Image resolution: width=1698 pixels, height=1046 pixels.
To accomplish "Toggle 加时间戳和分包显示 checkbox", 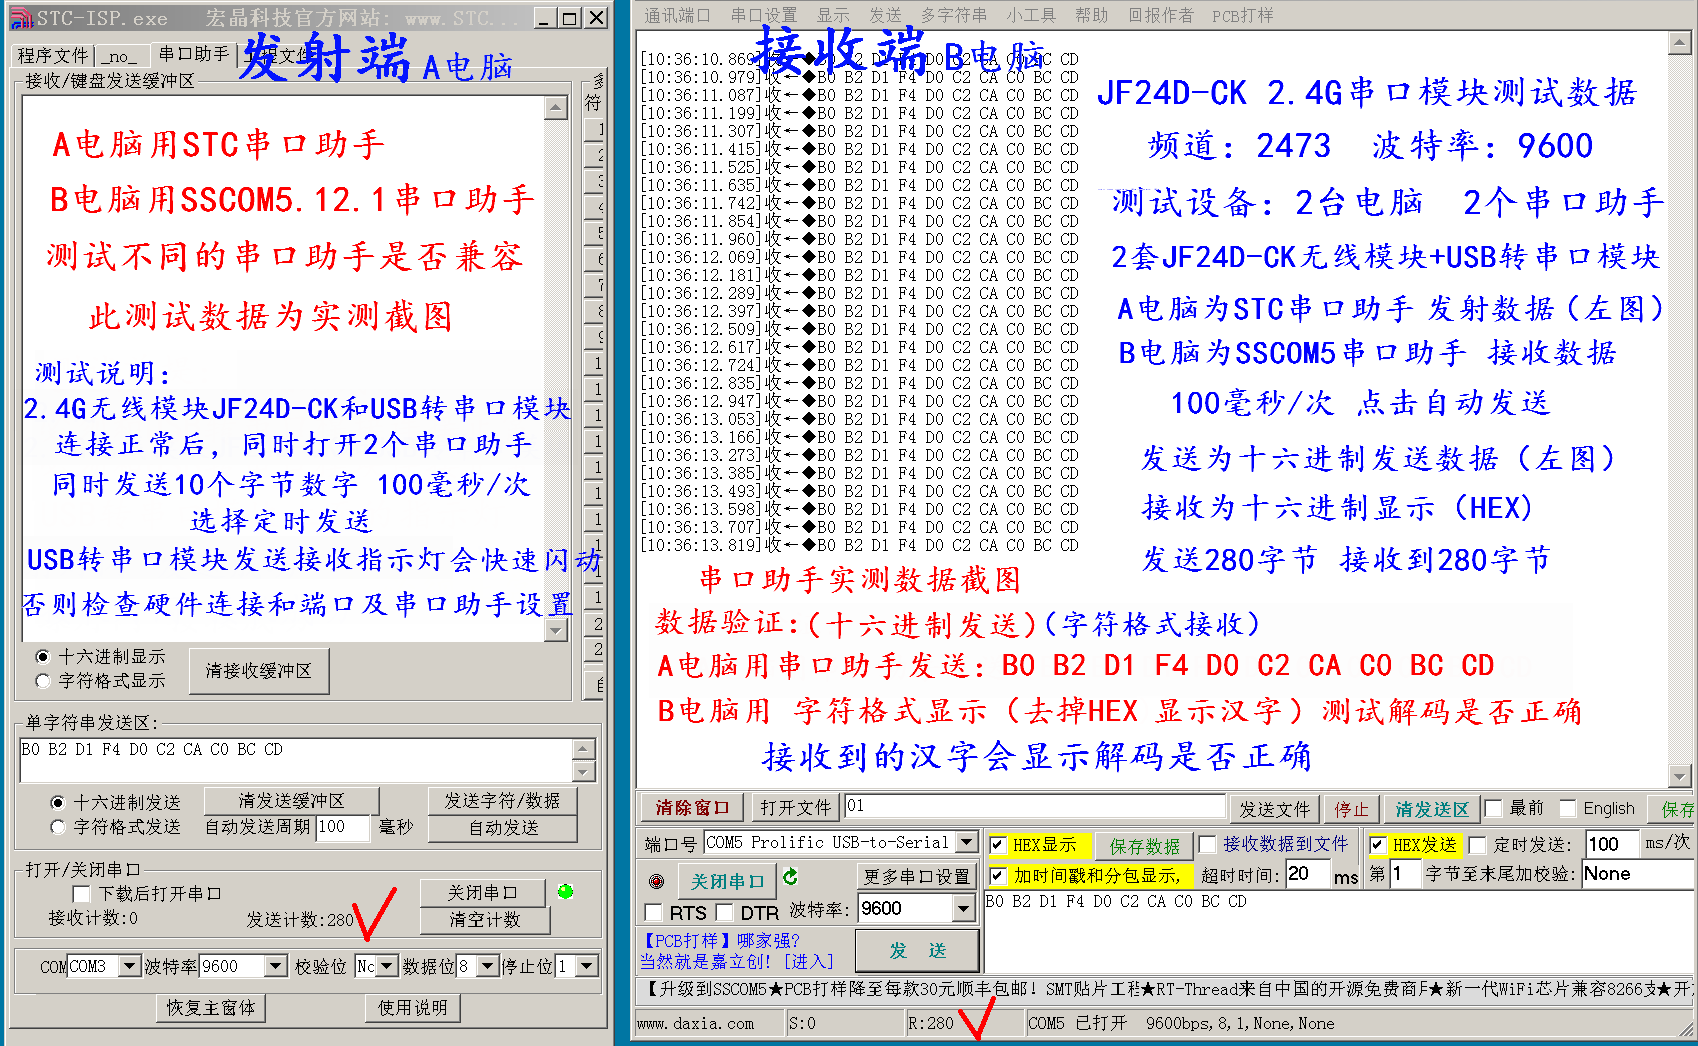I will 997,876.
